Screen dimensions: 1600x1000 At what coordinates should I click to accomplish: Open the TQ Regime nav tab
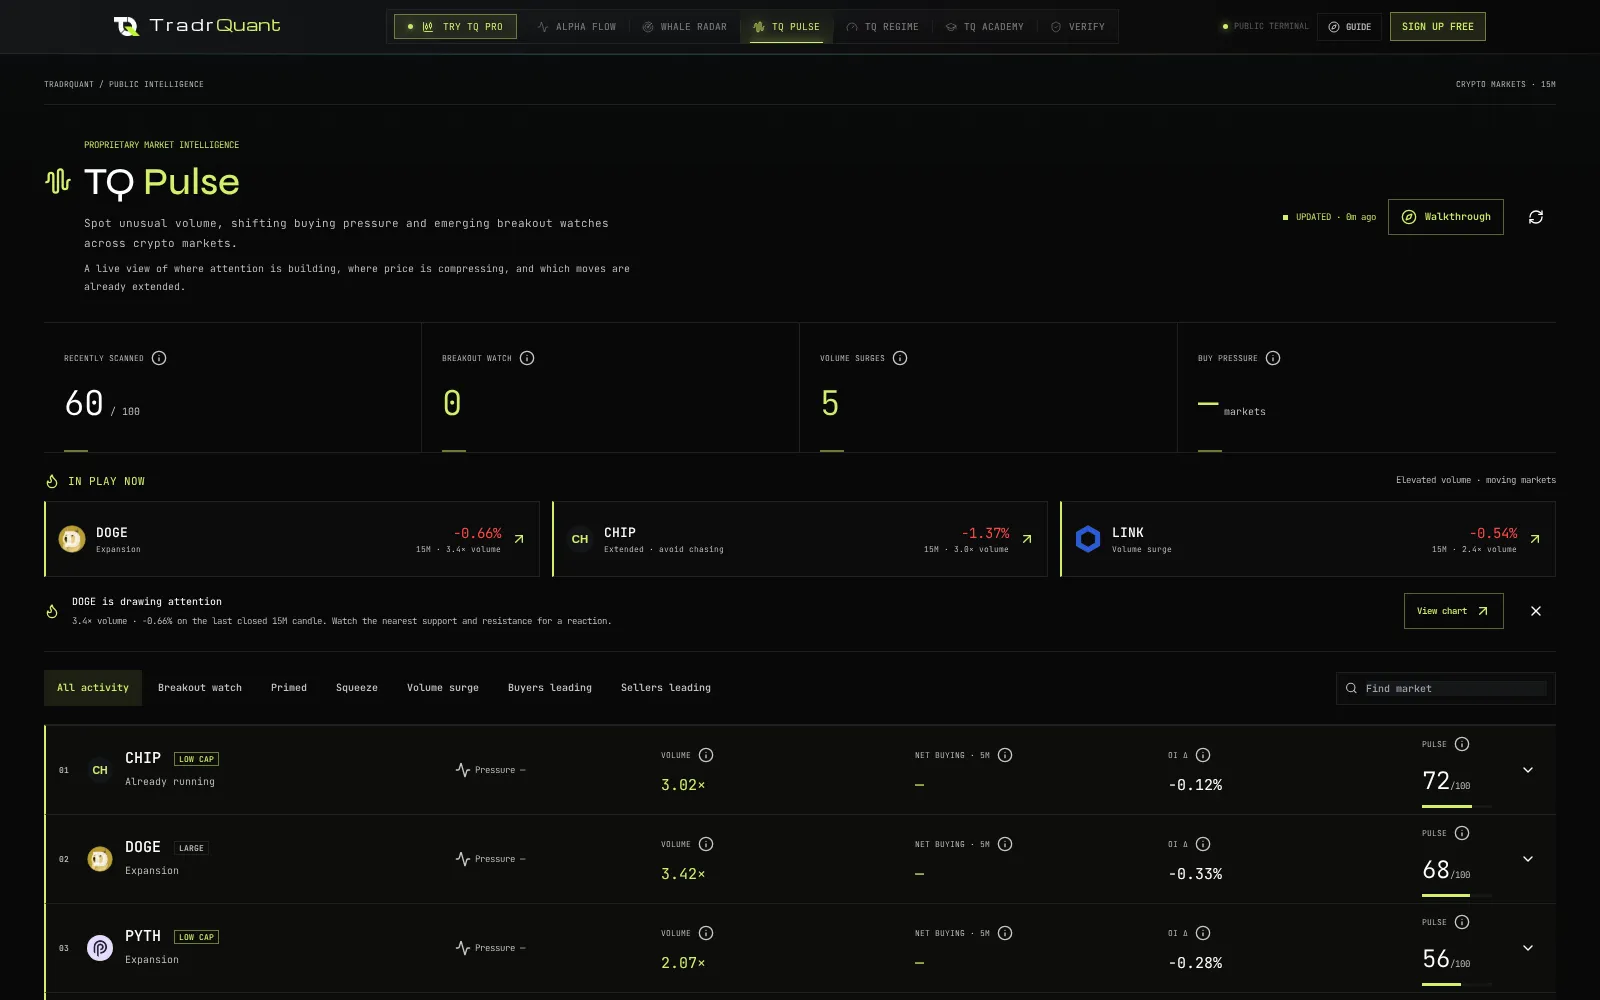883,27
